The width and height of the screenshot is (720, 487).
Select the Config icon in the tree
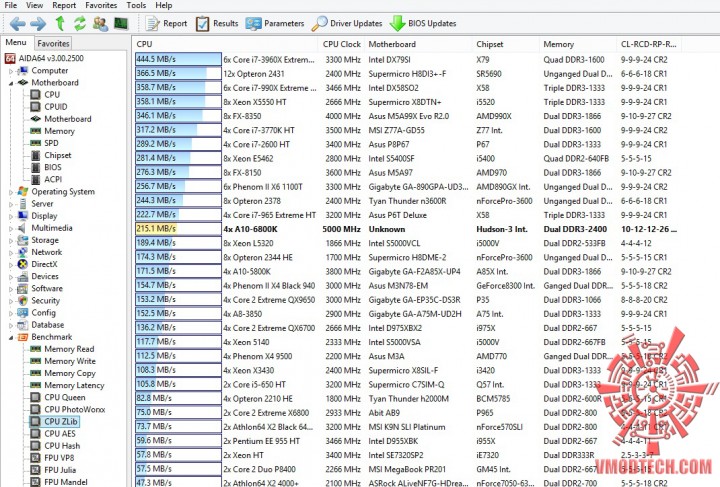22,313
